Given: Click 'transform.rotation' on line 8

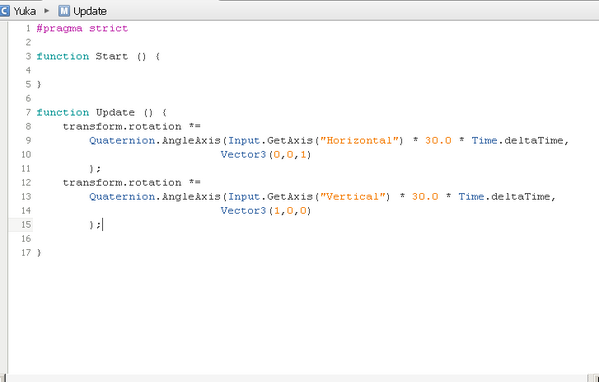Looking at the screenshot, I should click(x=122, y=126).
